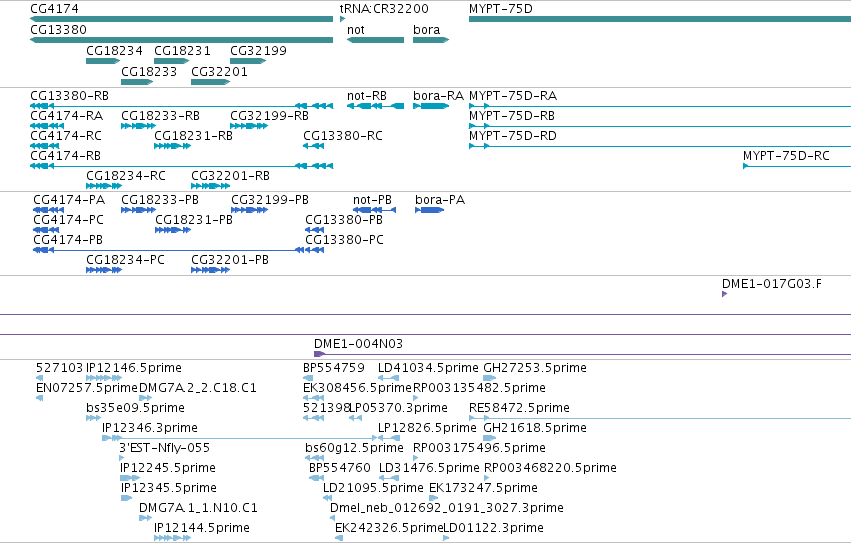Select the CG4174-PA protein glyph
This screenshot has width=851, height=543.
coord(48,210)
